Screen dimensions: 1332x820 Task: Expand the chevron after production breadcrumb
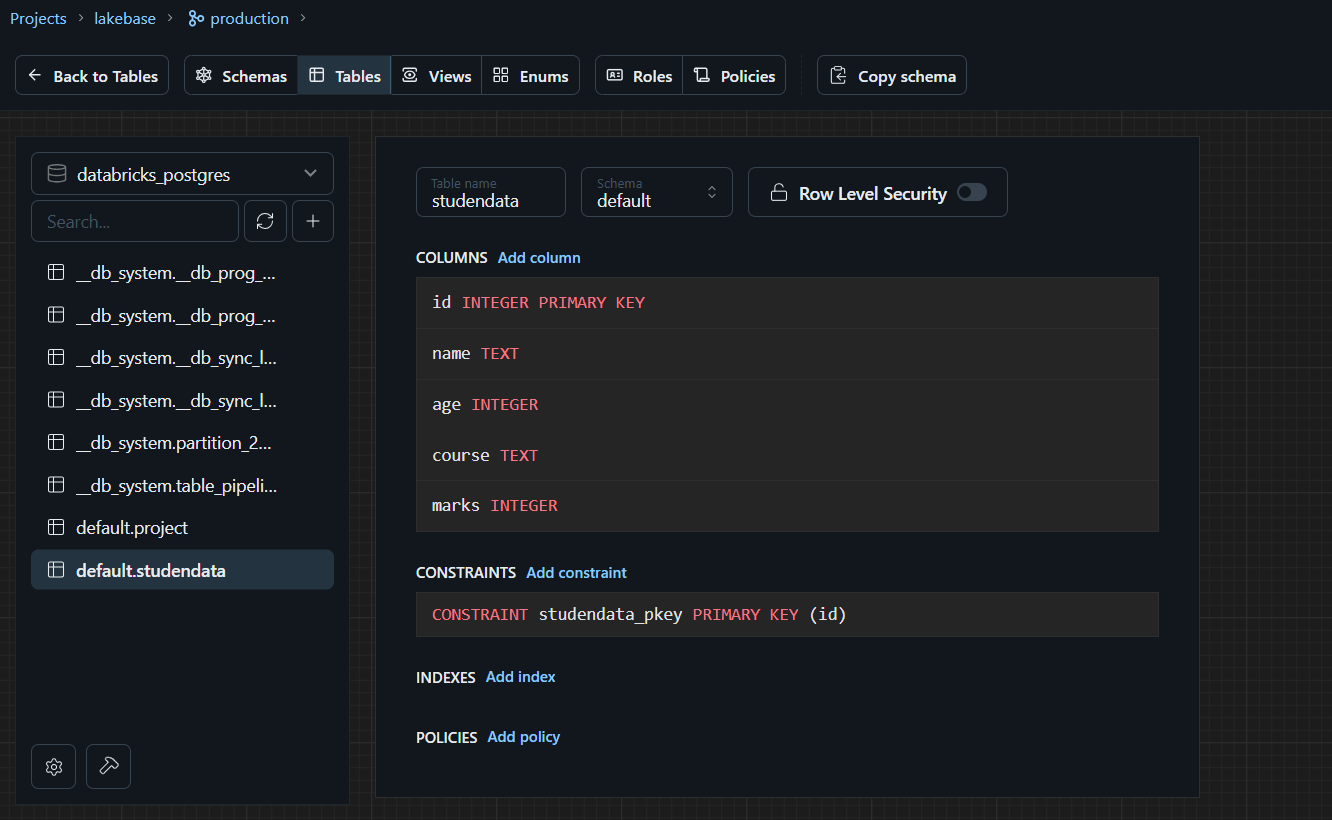pyautogui.click(x=304, y=18)
